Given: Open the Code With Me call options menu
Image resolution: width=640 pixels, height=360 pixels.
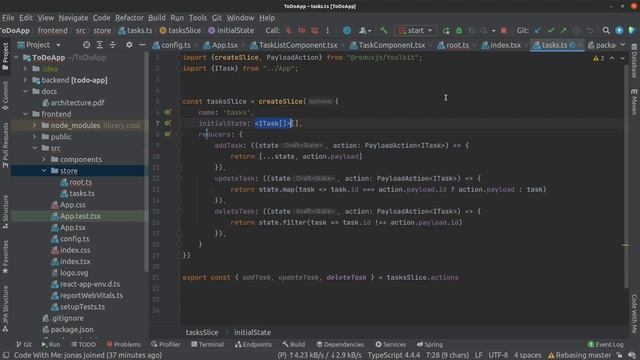Looking at the screenshot, I should [327, 31].
